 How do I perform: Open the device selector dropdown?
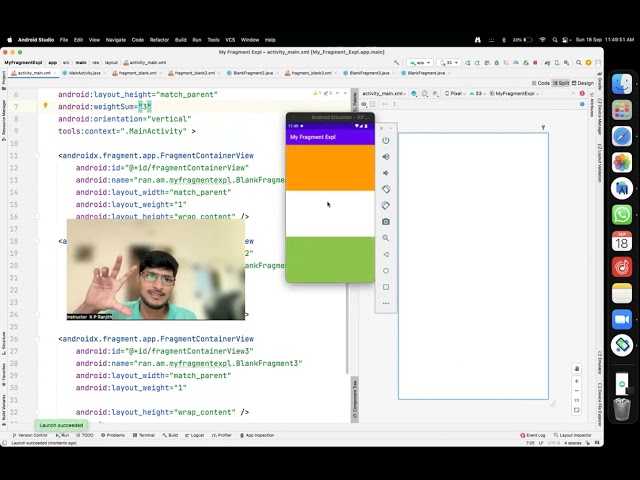coord(449,62)
